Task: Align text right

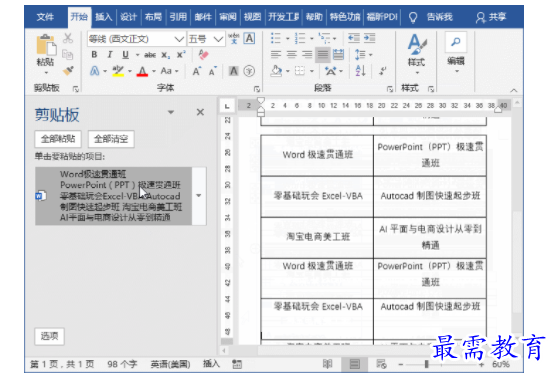Action: [x=307, y=54]
